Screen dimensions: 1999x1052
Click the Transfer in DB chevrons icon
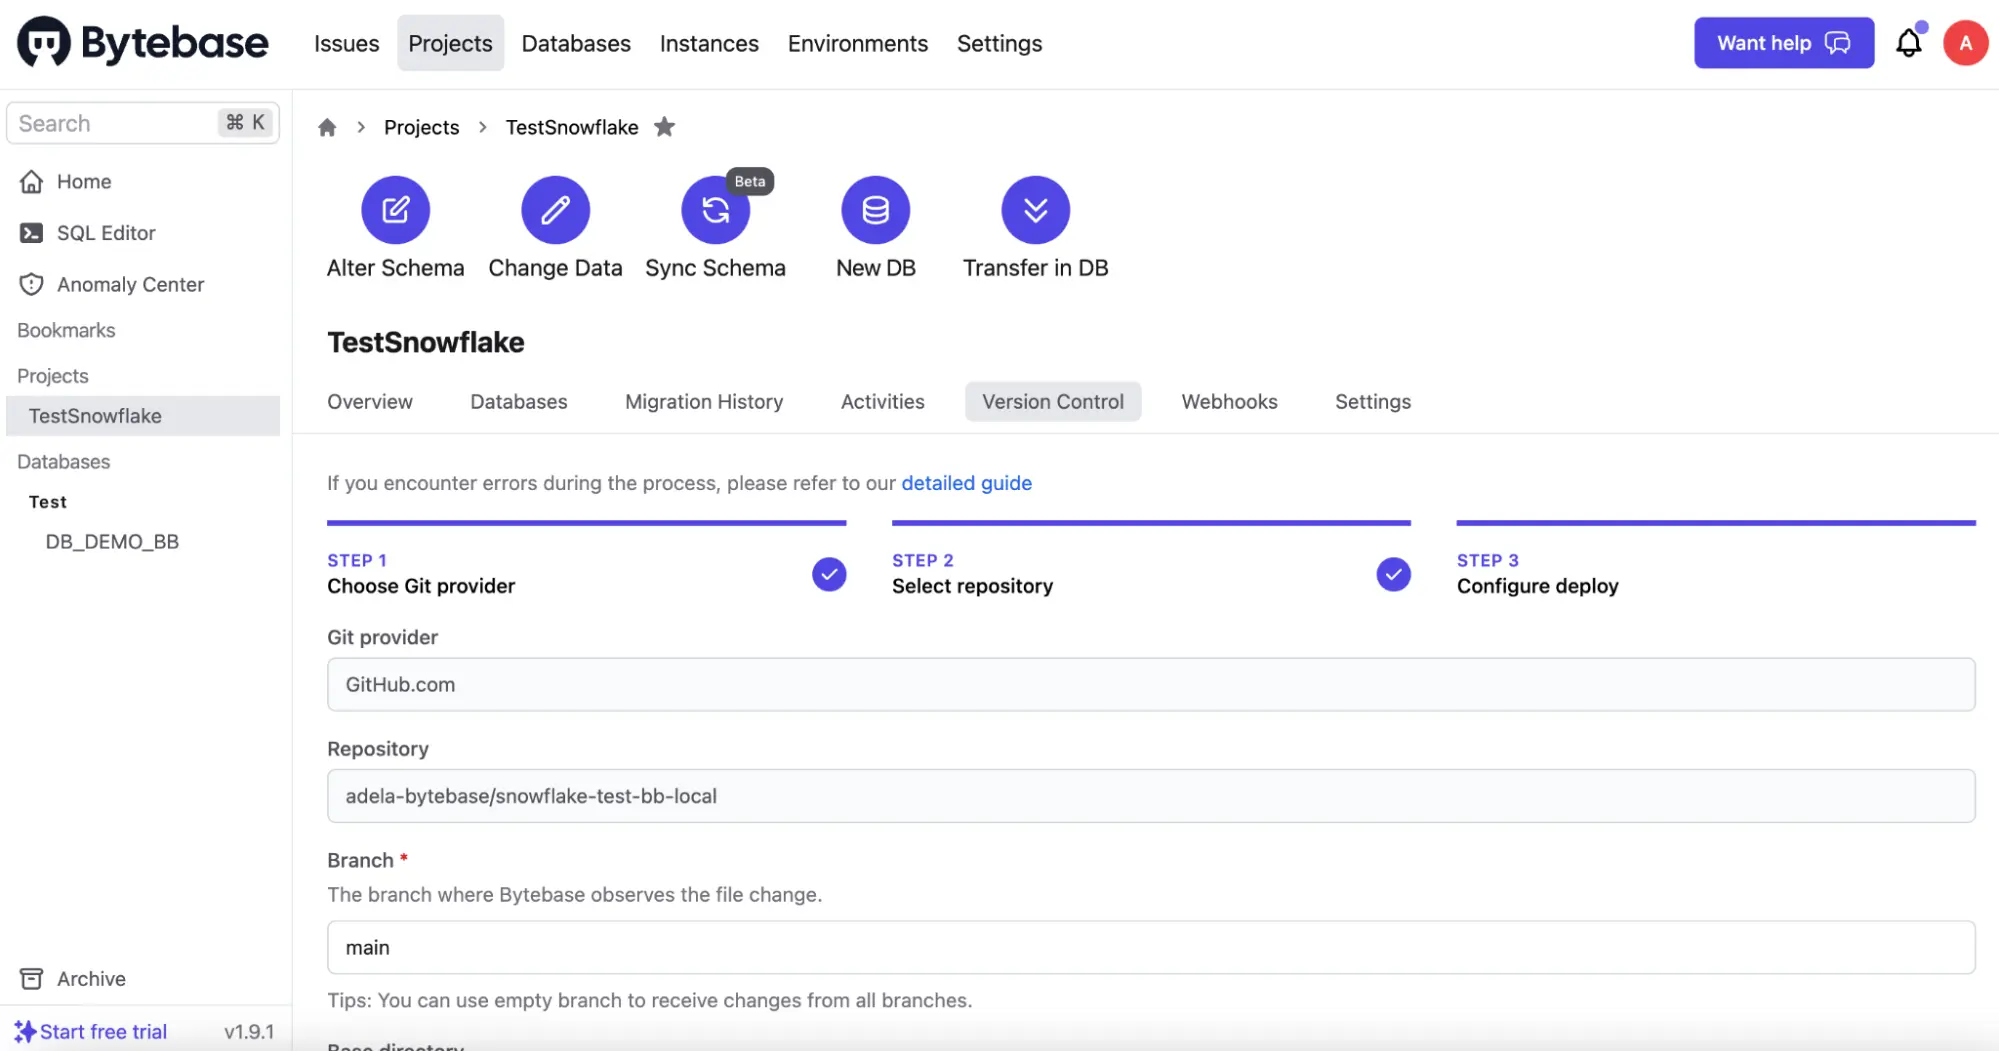point(1035,210)
